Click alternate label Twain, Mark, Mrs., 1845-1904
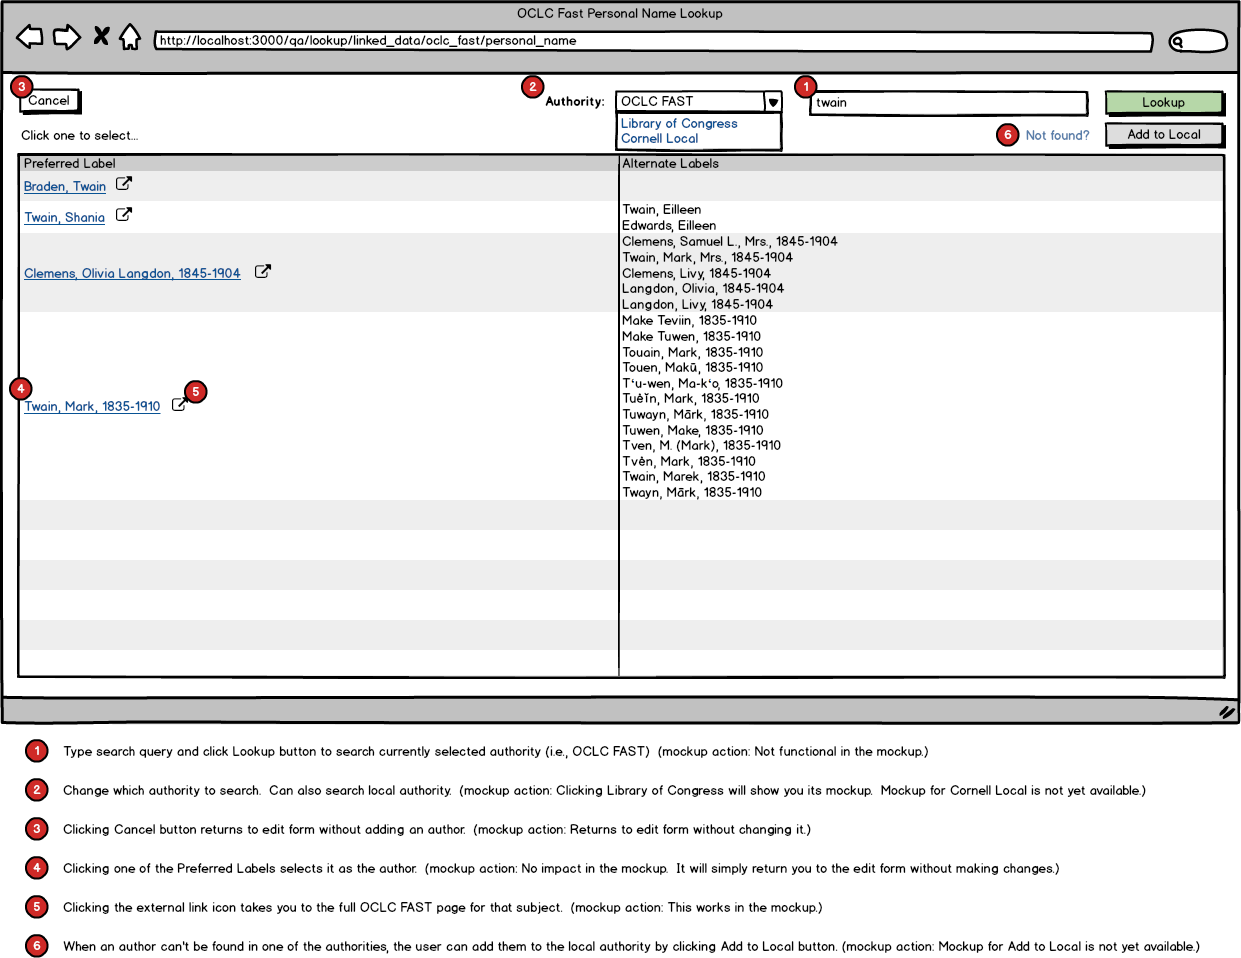 [x=707, y=258]
